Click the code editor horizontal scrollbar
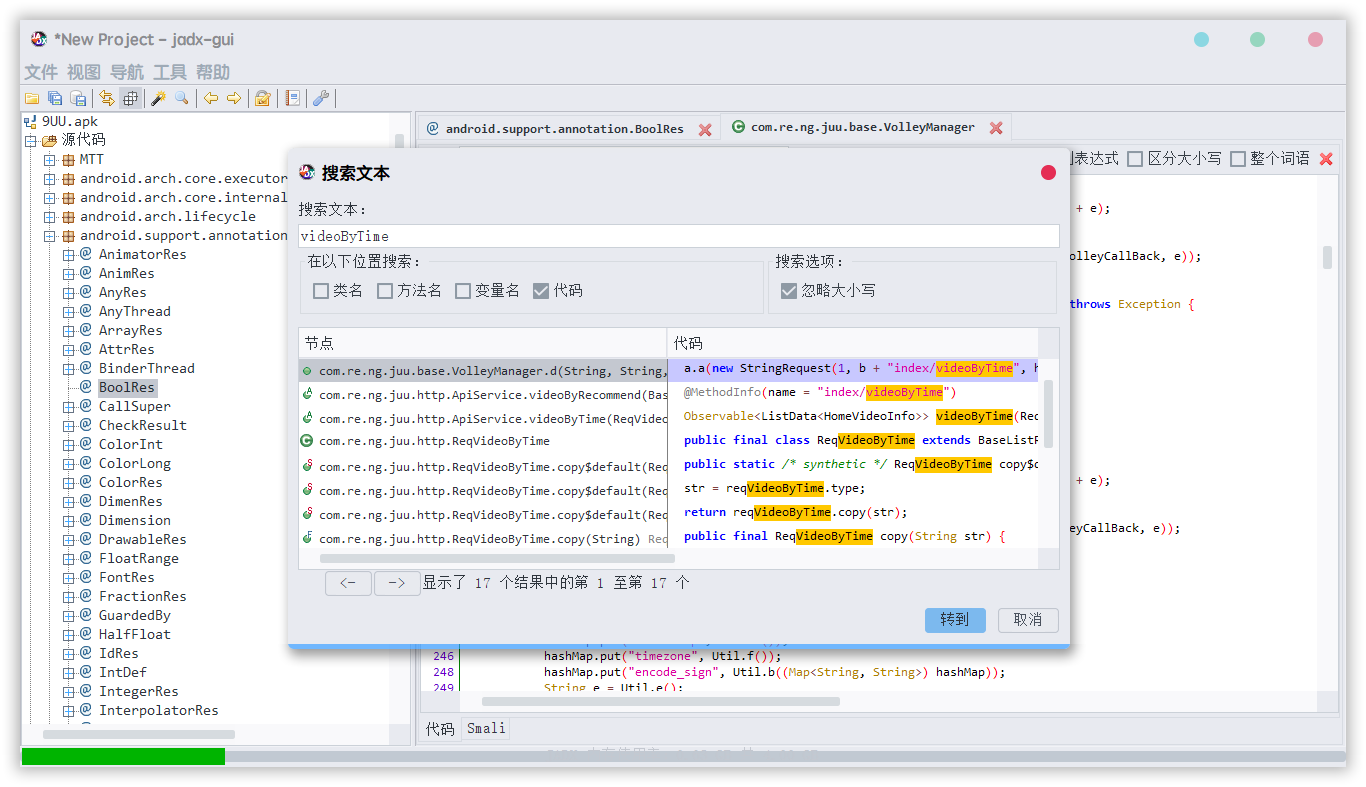 click(x=661, y=701)
